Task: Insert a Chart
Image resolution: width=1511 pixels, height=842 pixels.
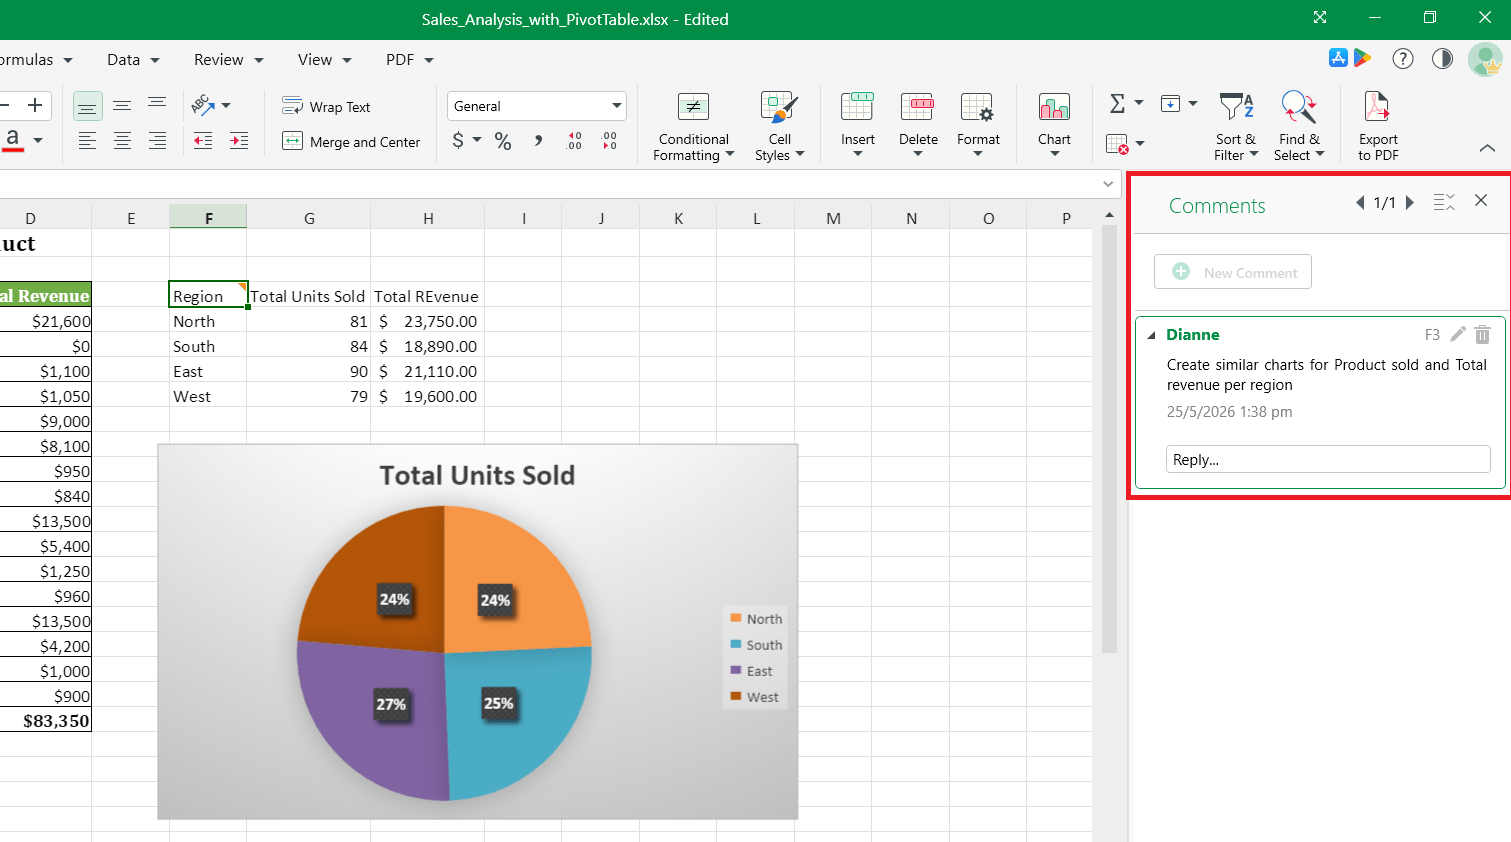Action: [x=1054, y=125]
